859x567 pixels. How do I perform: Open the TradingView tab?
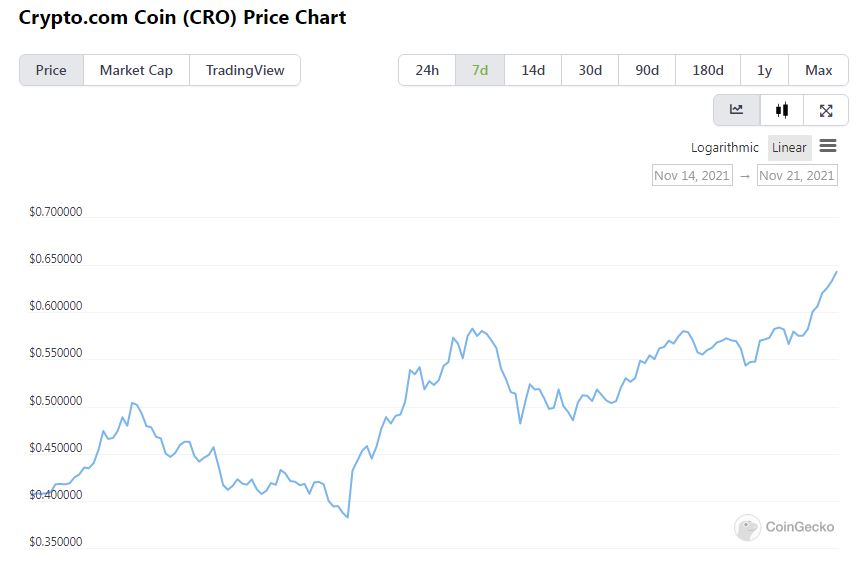click(245, 70)
